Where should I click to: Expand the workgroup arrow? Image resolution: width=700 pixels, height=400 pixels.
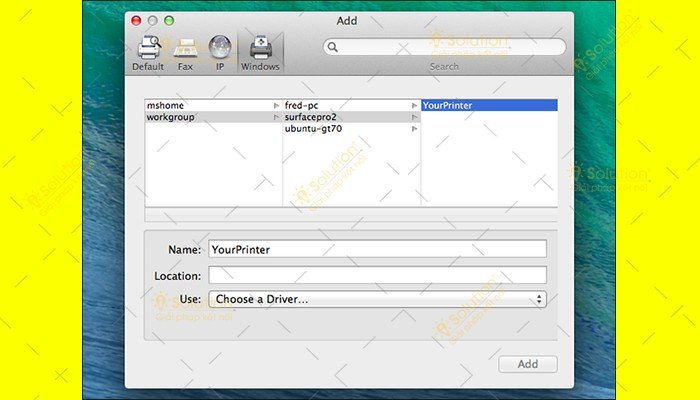click(x=276, y=117)
